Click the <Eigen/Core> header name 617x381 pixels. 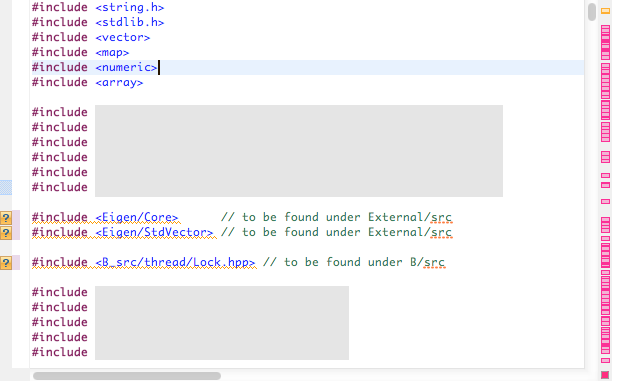[x=137, y=217]
